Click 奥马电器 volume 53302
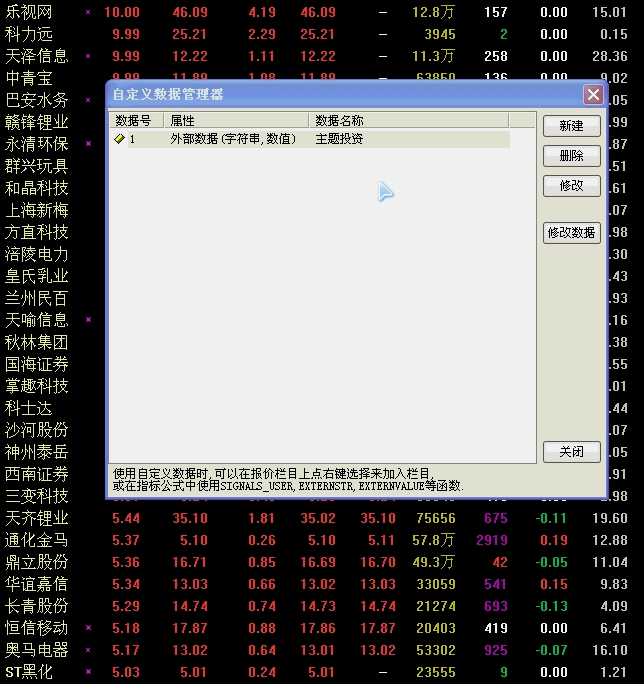644x684 pixels. point(436,650)
